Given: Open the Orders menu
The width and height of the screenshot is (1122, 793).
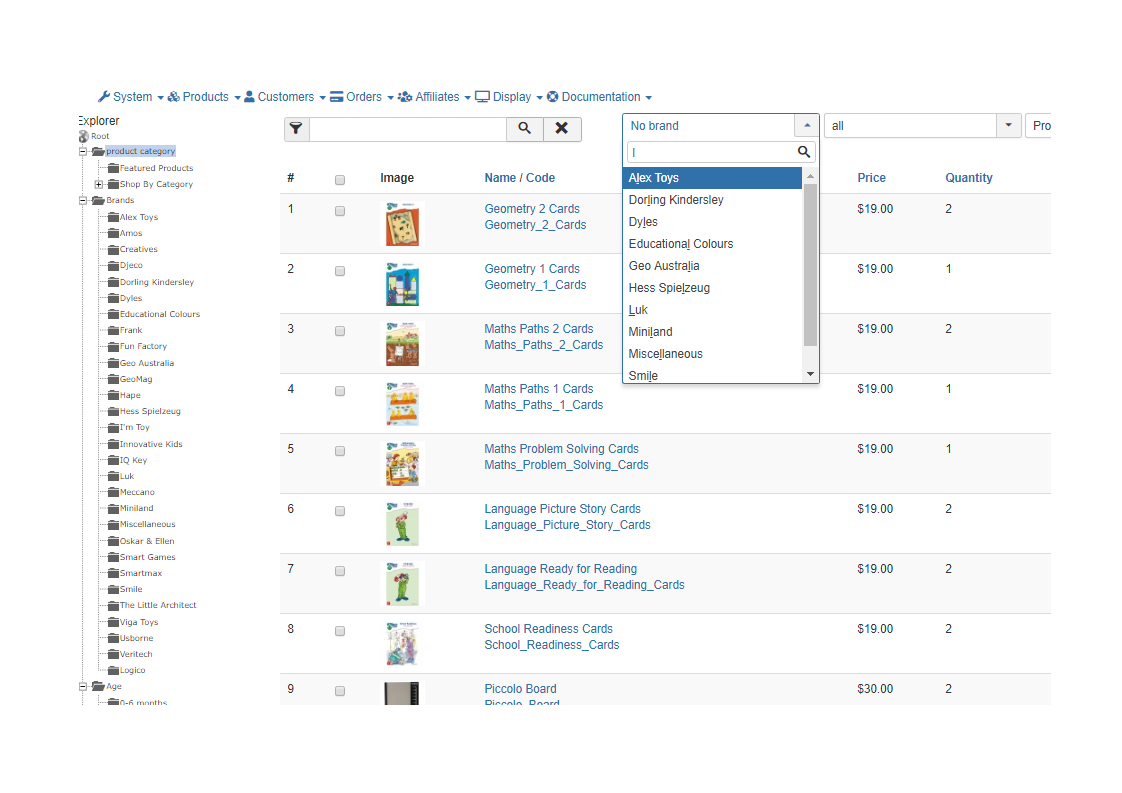Looking at the screenshot, I should pyautogui.click(x=362, y=97).
